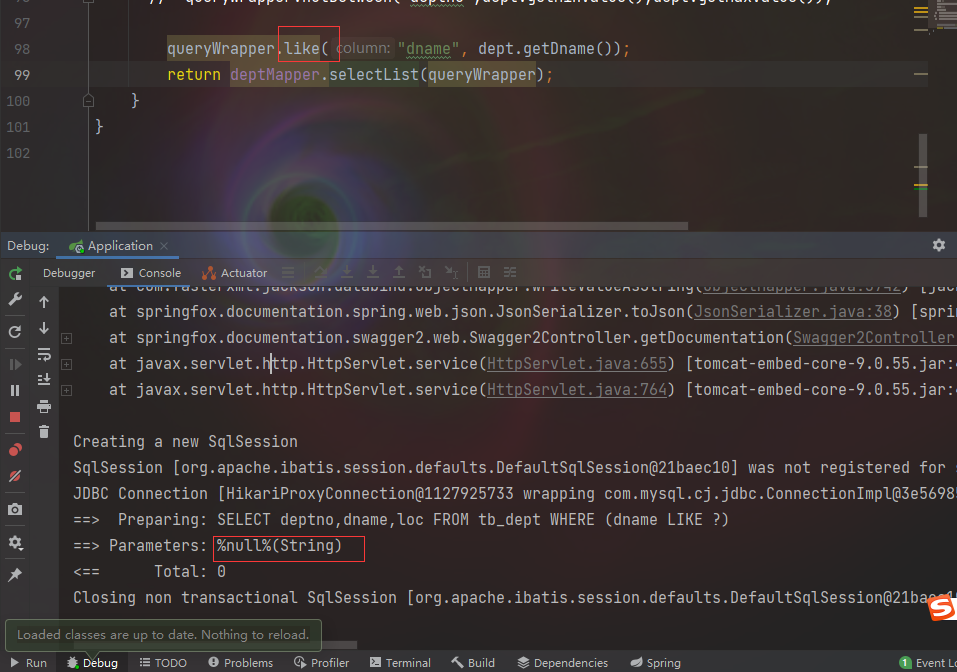The image size is (957, 672).
Task: Click the down arrow stack trace icon
Action: coord(44,328)
